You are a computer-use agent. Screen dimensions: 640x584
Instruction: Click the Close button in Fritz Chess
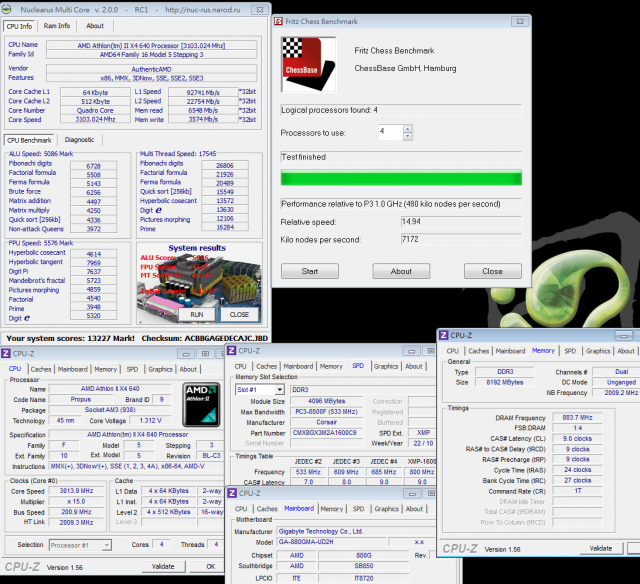pos(493,271)
